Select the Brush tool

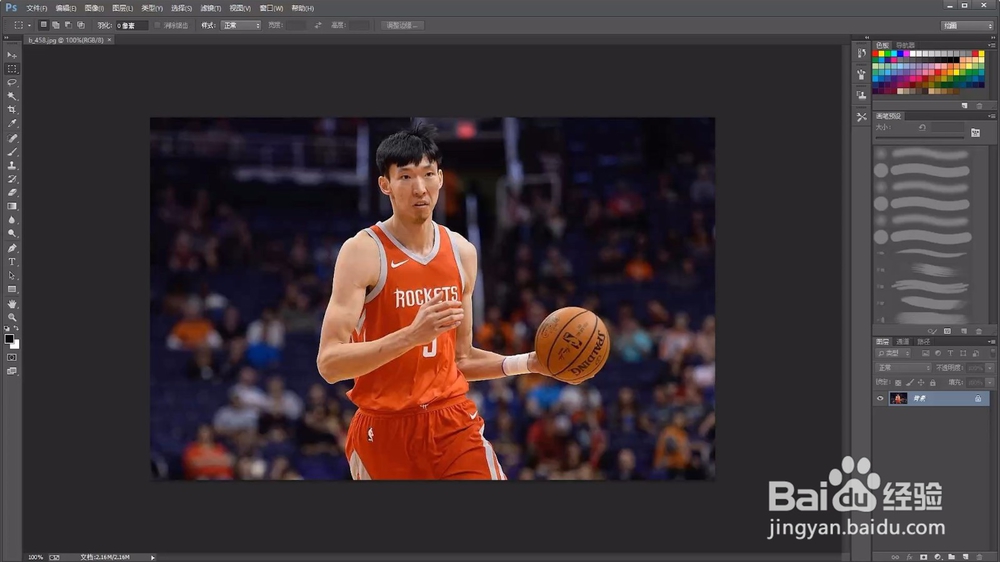pos(11,152)
